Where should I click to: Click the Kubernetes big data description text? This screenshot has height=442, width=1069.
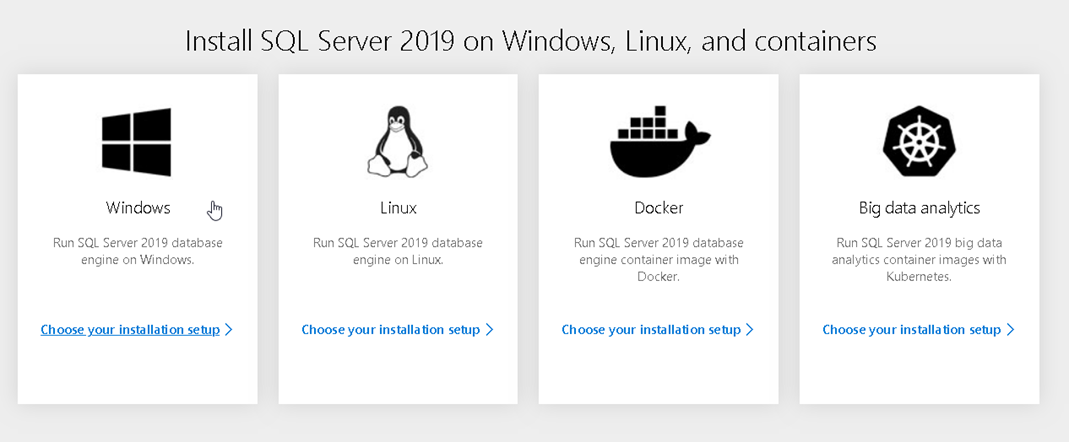pyautogui.click(x=919, y=260)
